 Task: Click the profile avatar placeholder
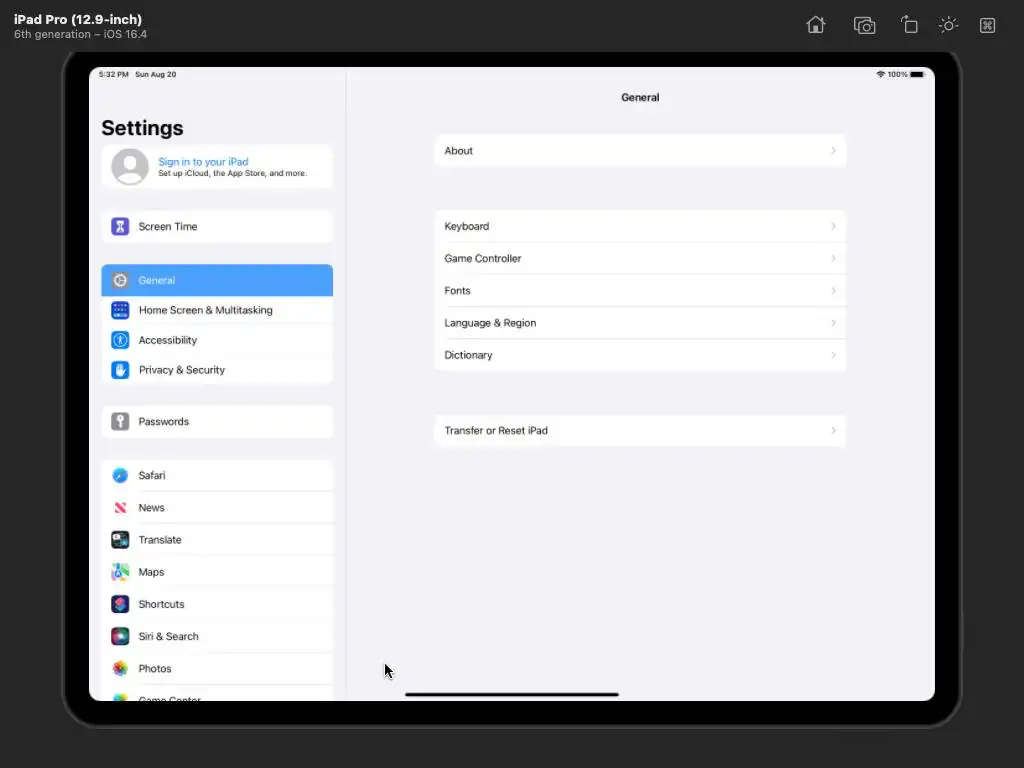click(130, 167)
